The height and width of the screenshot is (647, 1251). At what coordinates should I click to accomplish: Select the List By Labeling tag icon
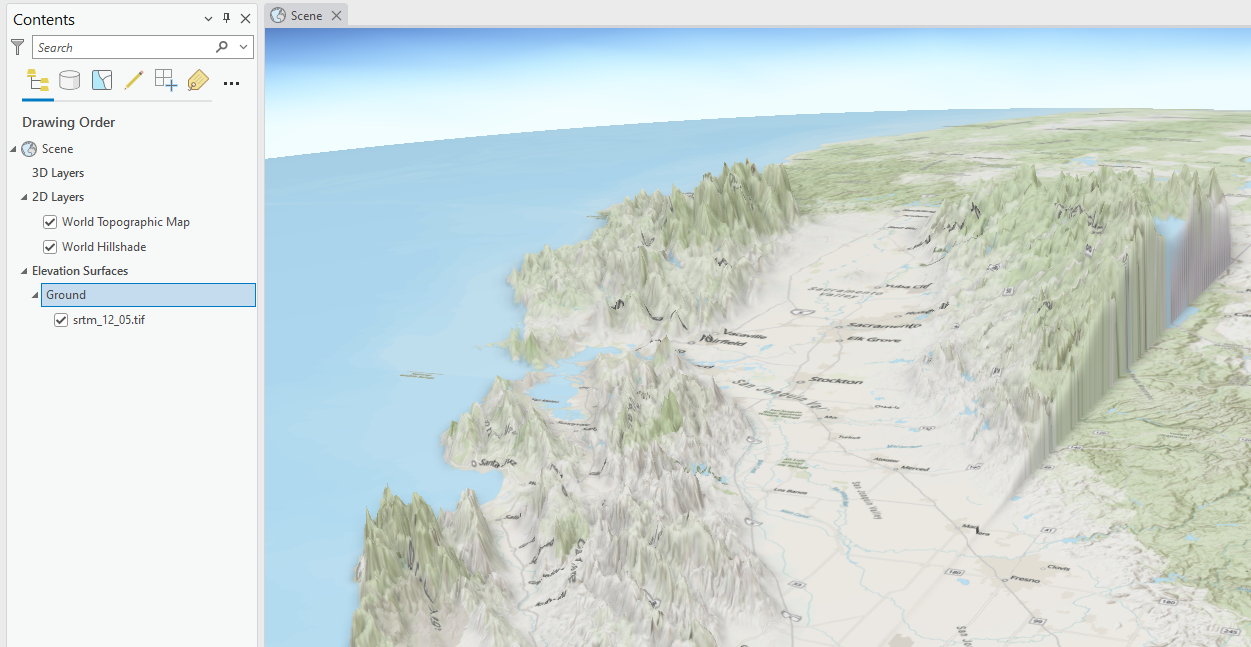click(197, 80)
